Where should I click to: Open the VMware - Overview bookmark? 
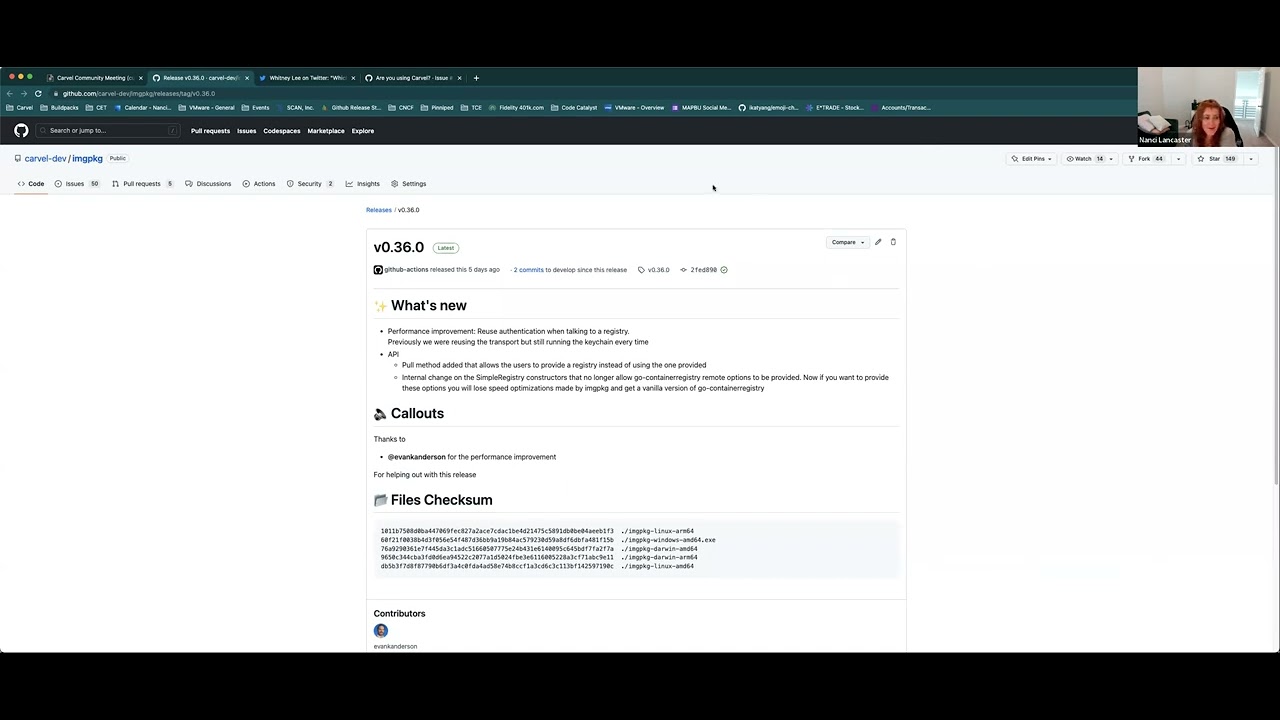[634, 108]
